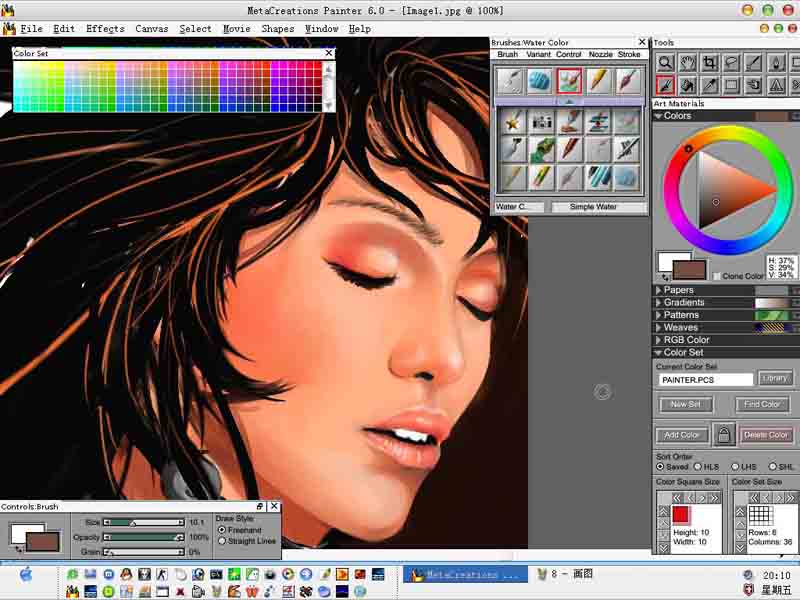Expand the RGB Color section
Viewport: 800px width, 600px height.
658,340
